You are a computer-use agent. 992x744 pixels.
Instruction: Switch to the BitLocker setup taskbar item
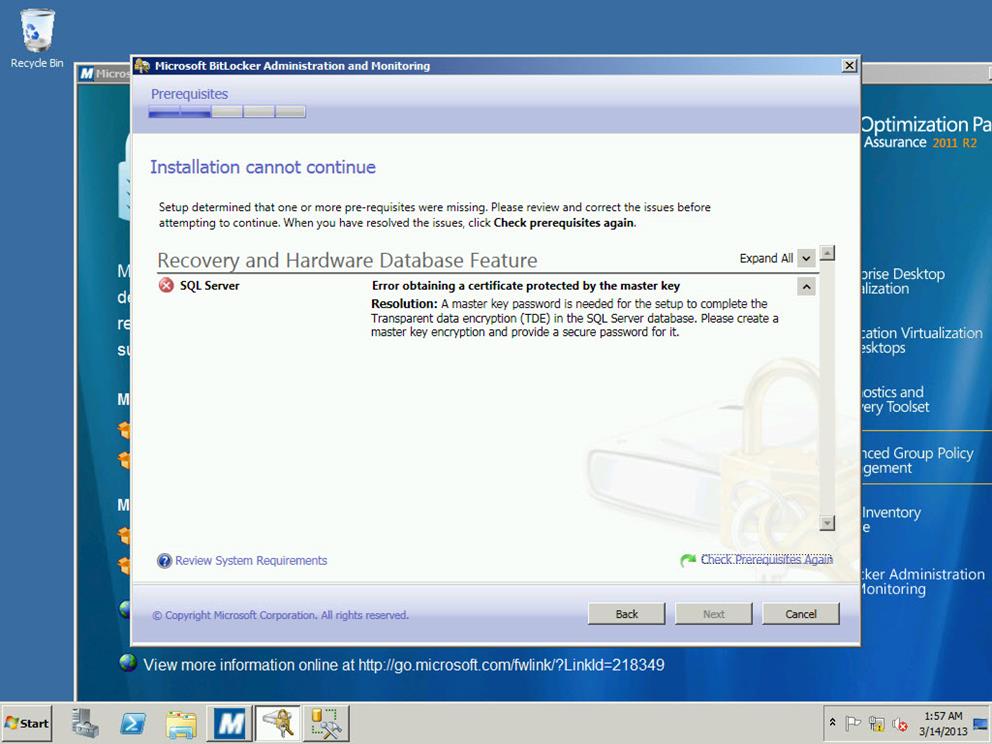coord(278,722)
